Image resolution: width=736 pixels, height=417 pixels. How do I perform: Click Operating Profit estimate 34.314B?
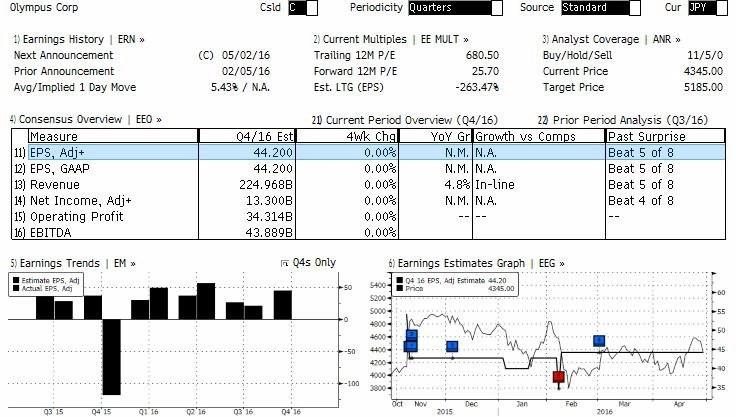pyautogui.click(x=269, y=216)
